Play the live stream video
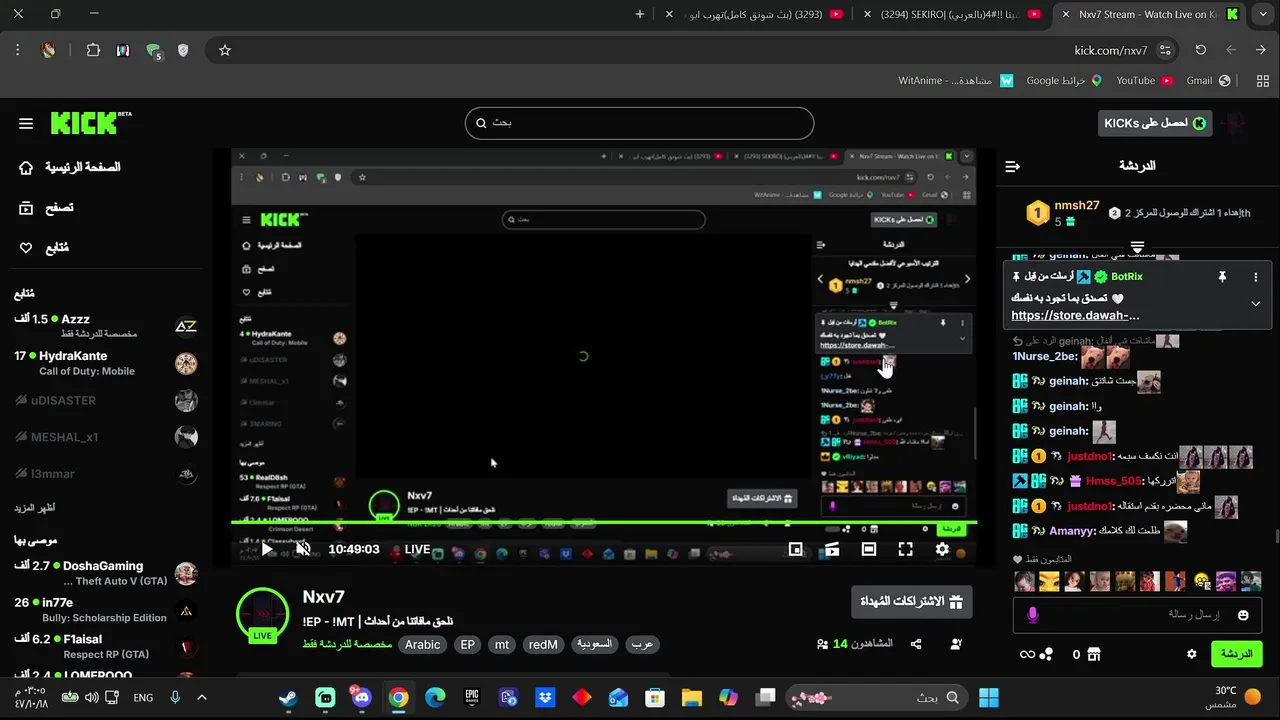Viewport: 1280px width, 720px height. (x=267, y=549)
